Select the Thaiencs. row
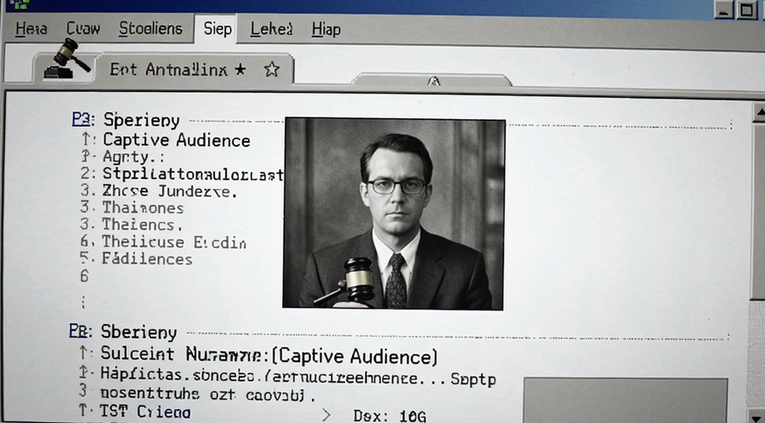 [131, 224]
